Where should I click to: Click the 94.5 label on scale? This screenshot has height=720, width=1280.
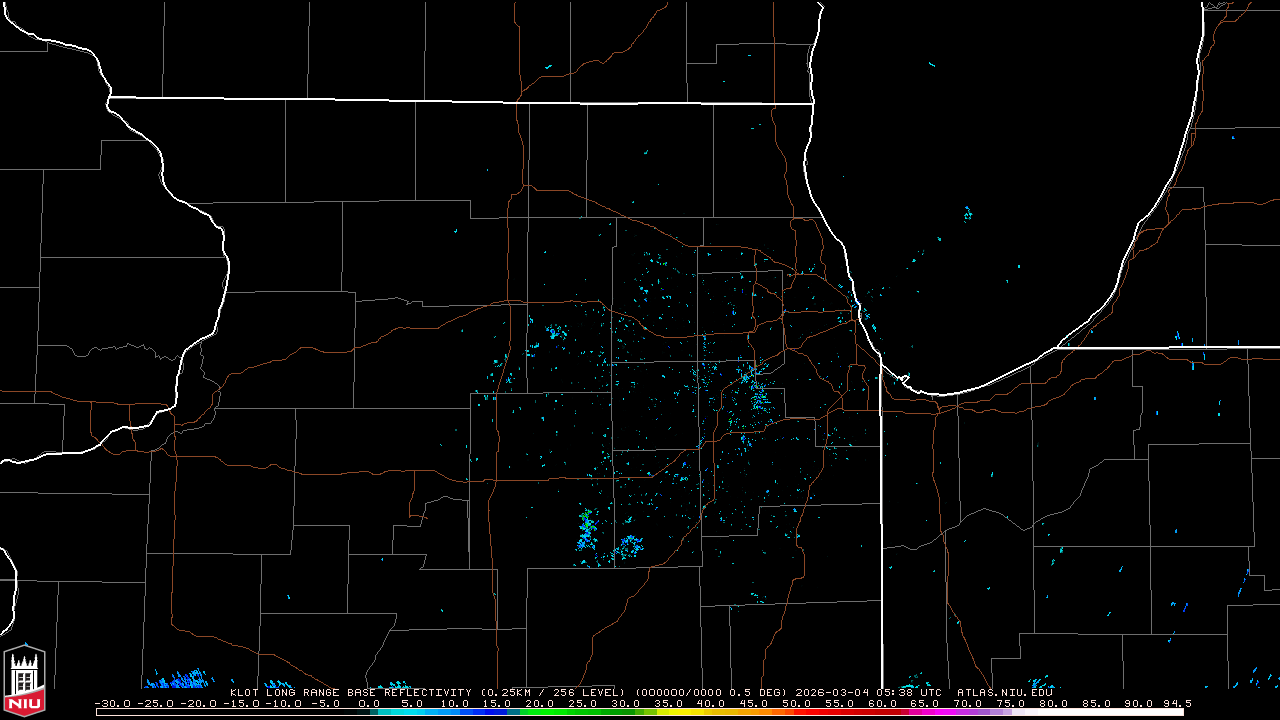pos(1177,703)
